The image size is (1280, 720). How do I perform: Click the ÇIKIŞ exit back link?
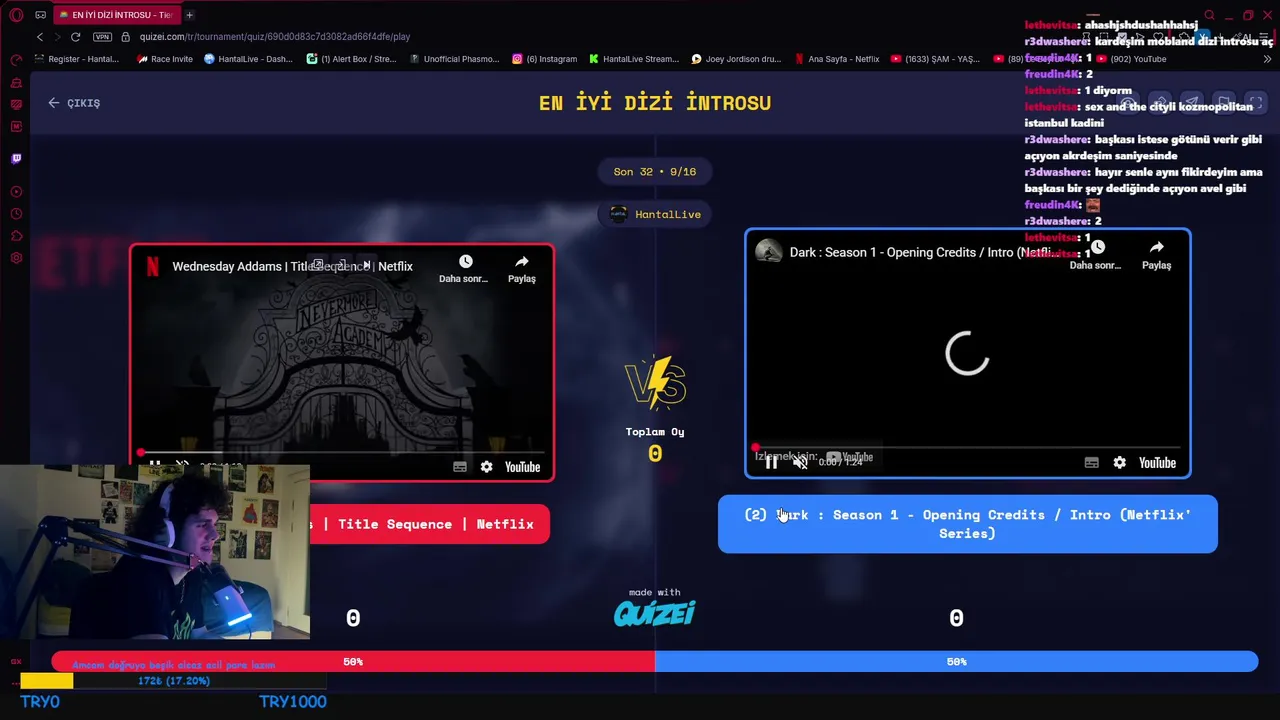click(74, 103)
